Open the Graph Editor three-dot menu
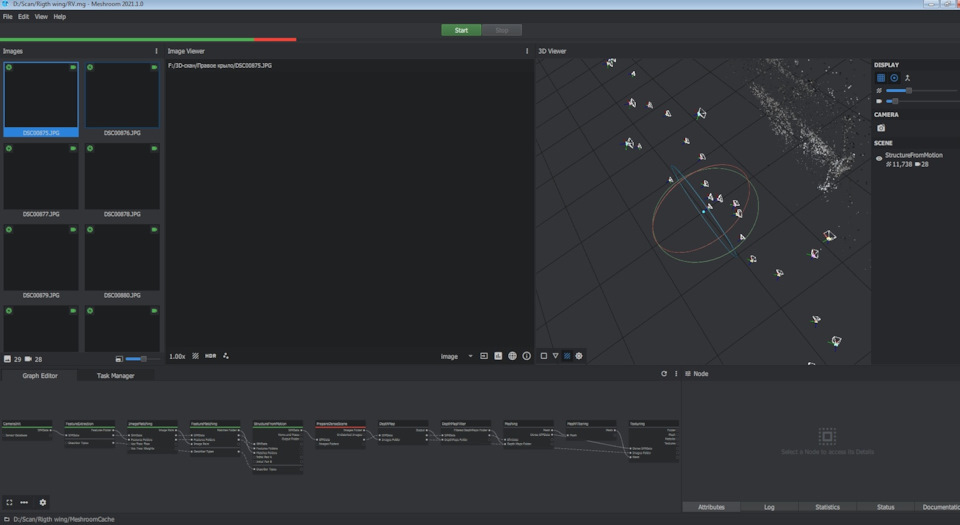 click(x=676, y=374)
